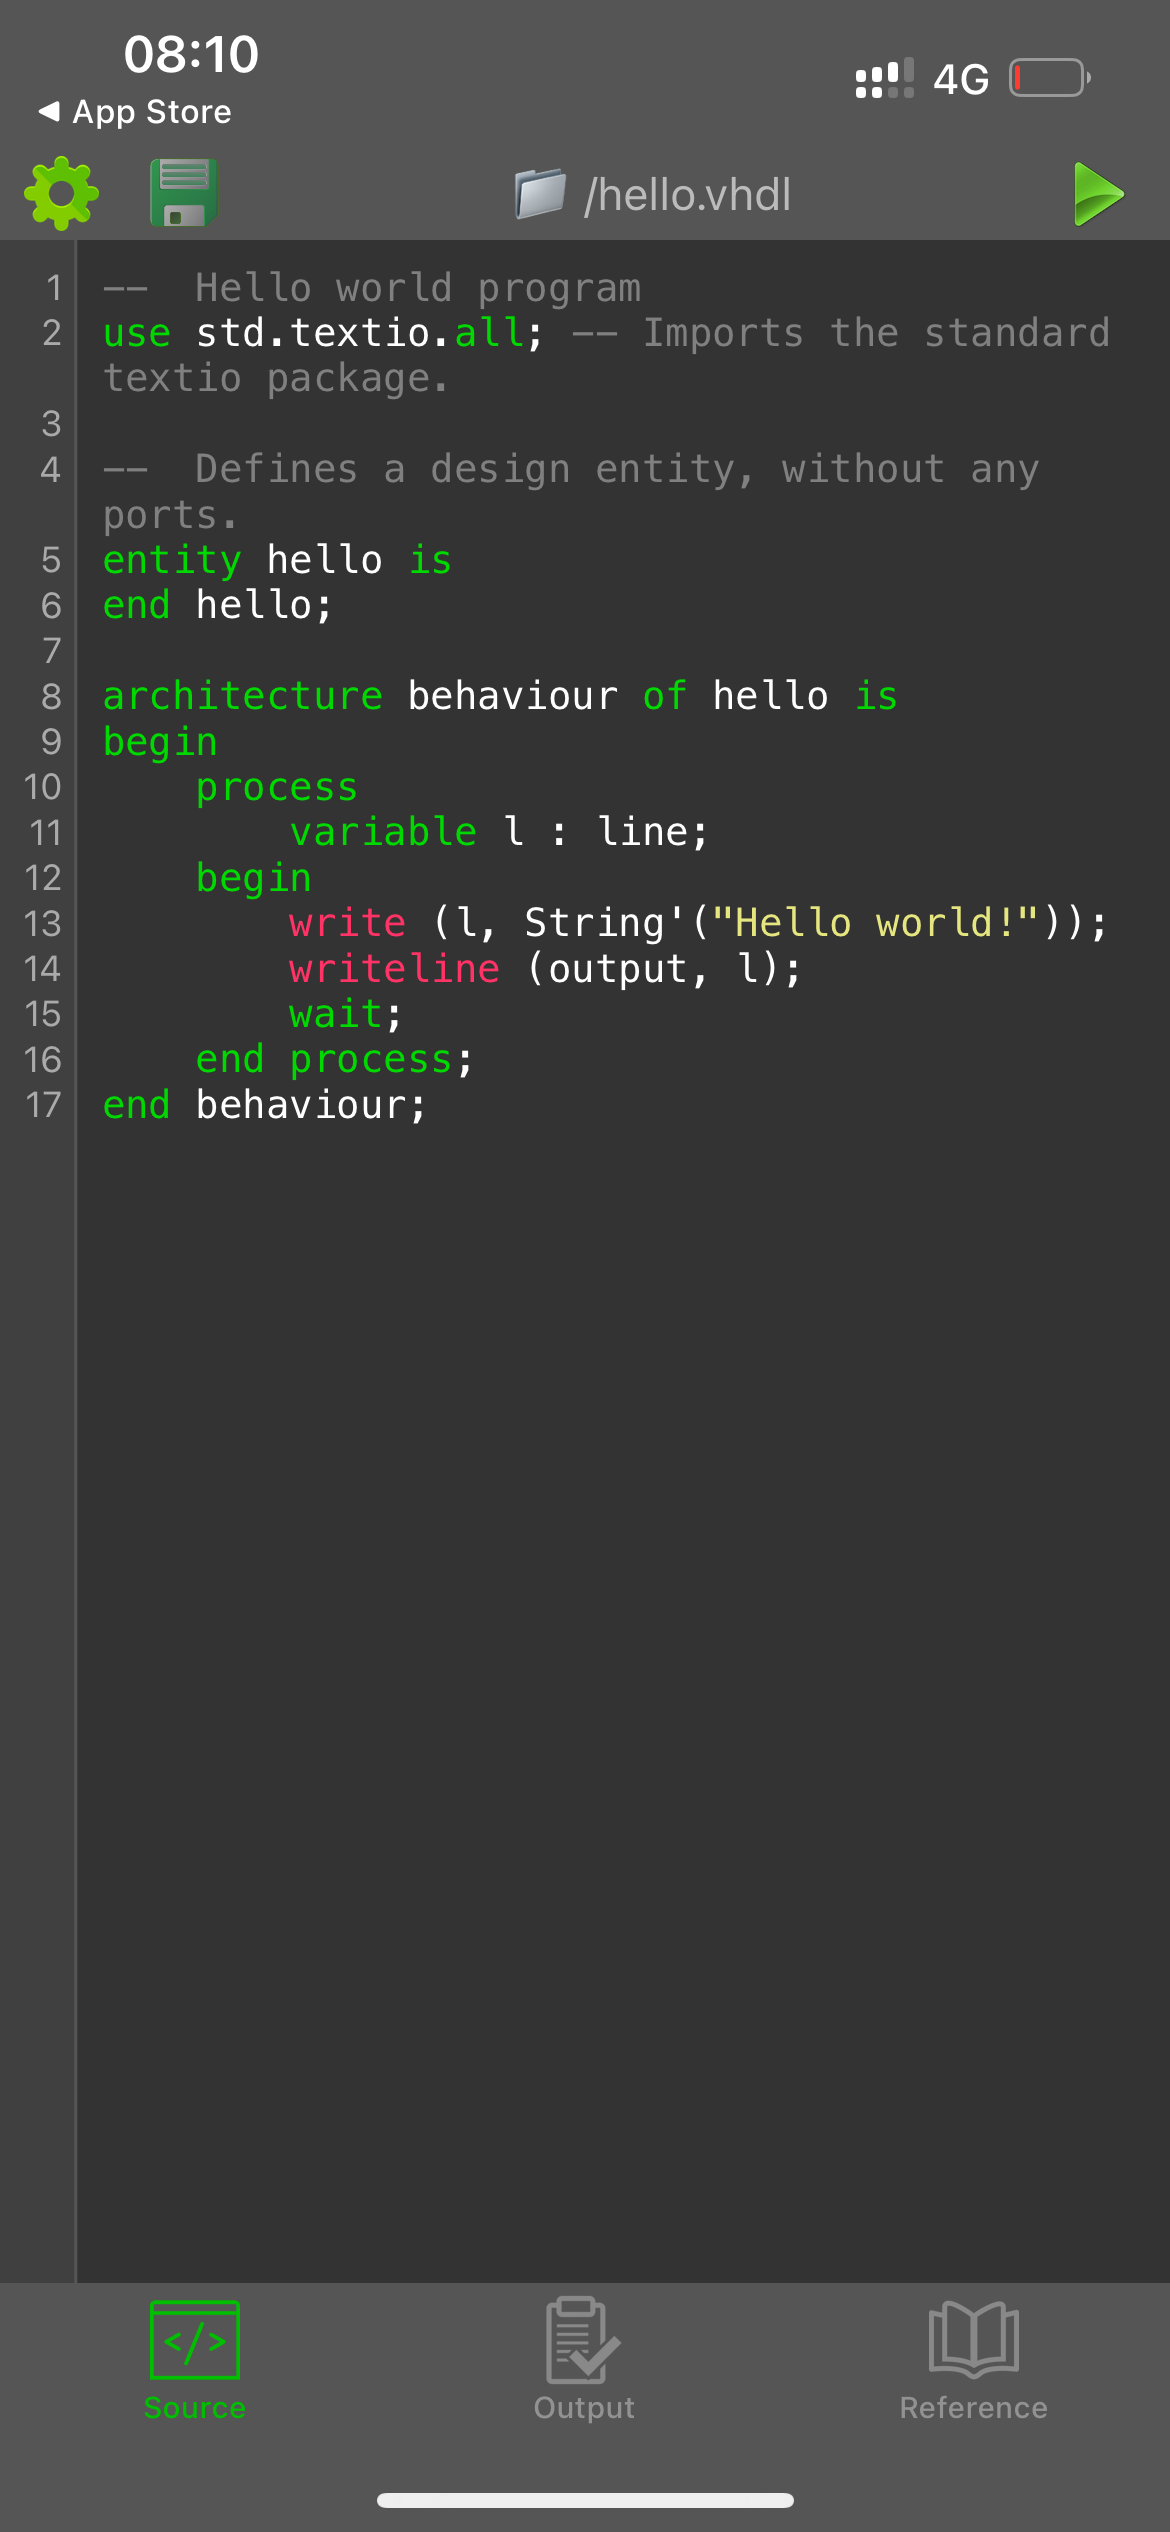Screen dimensions: 1170x2532
Task: Select the Source tab label
Action: (x=194, y=2408)
